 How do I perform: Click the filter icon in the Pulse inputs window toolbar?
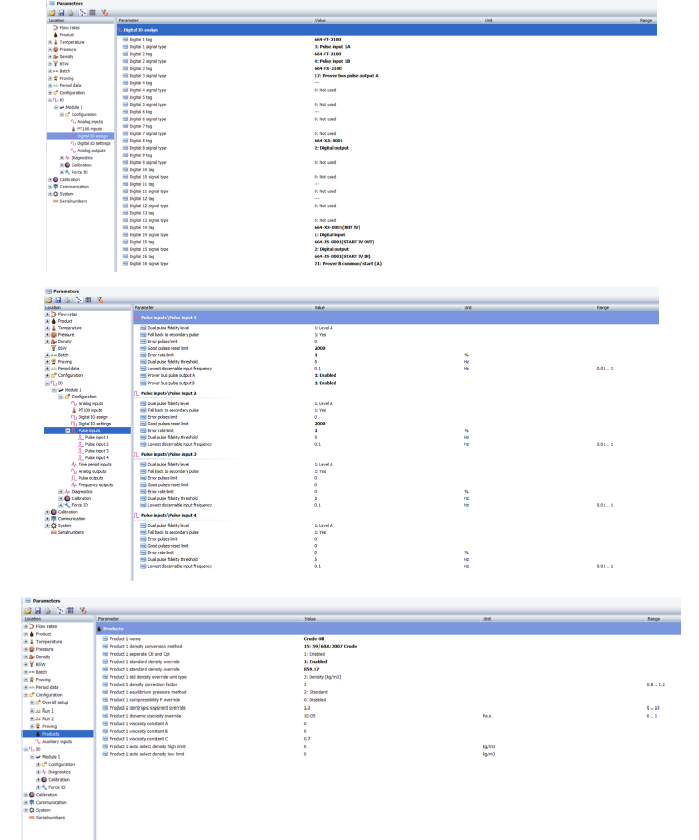100,300
